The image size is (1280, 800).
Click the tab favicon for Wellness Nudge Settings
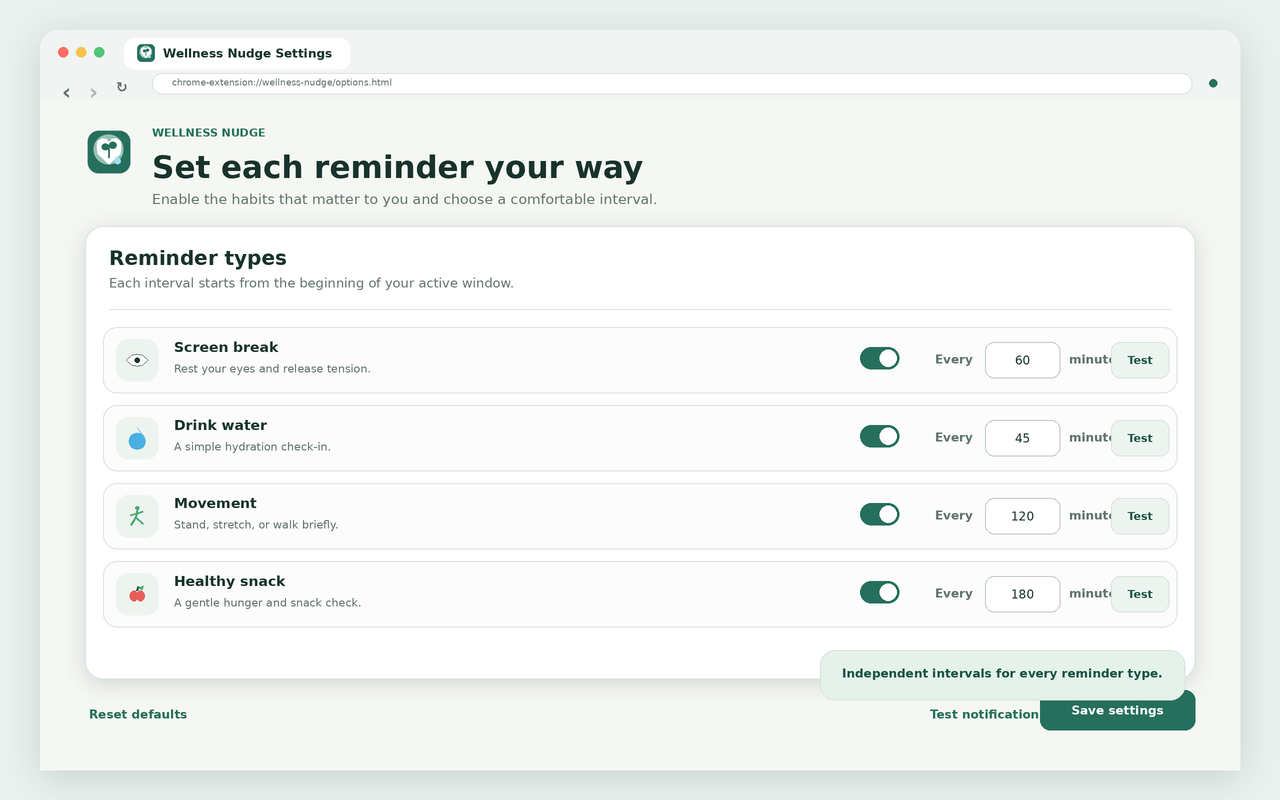[146, 53]
